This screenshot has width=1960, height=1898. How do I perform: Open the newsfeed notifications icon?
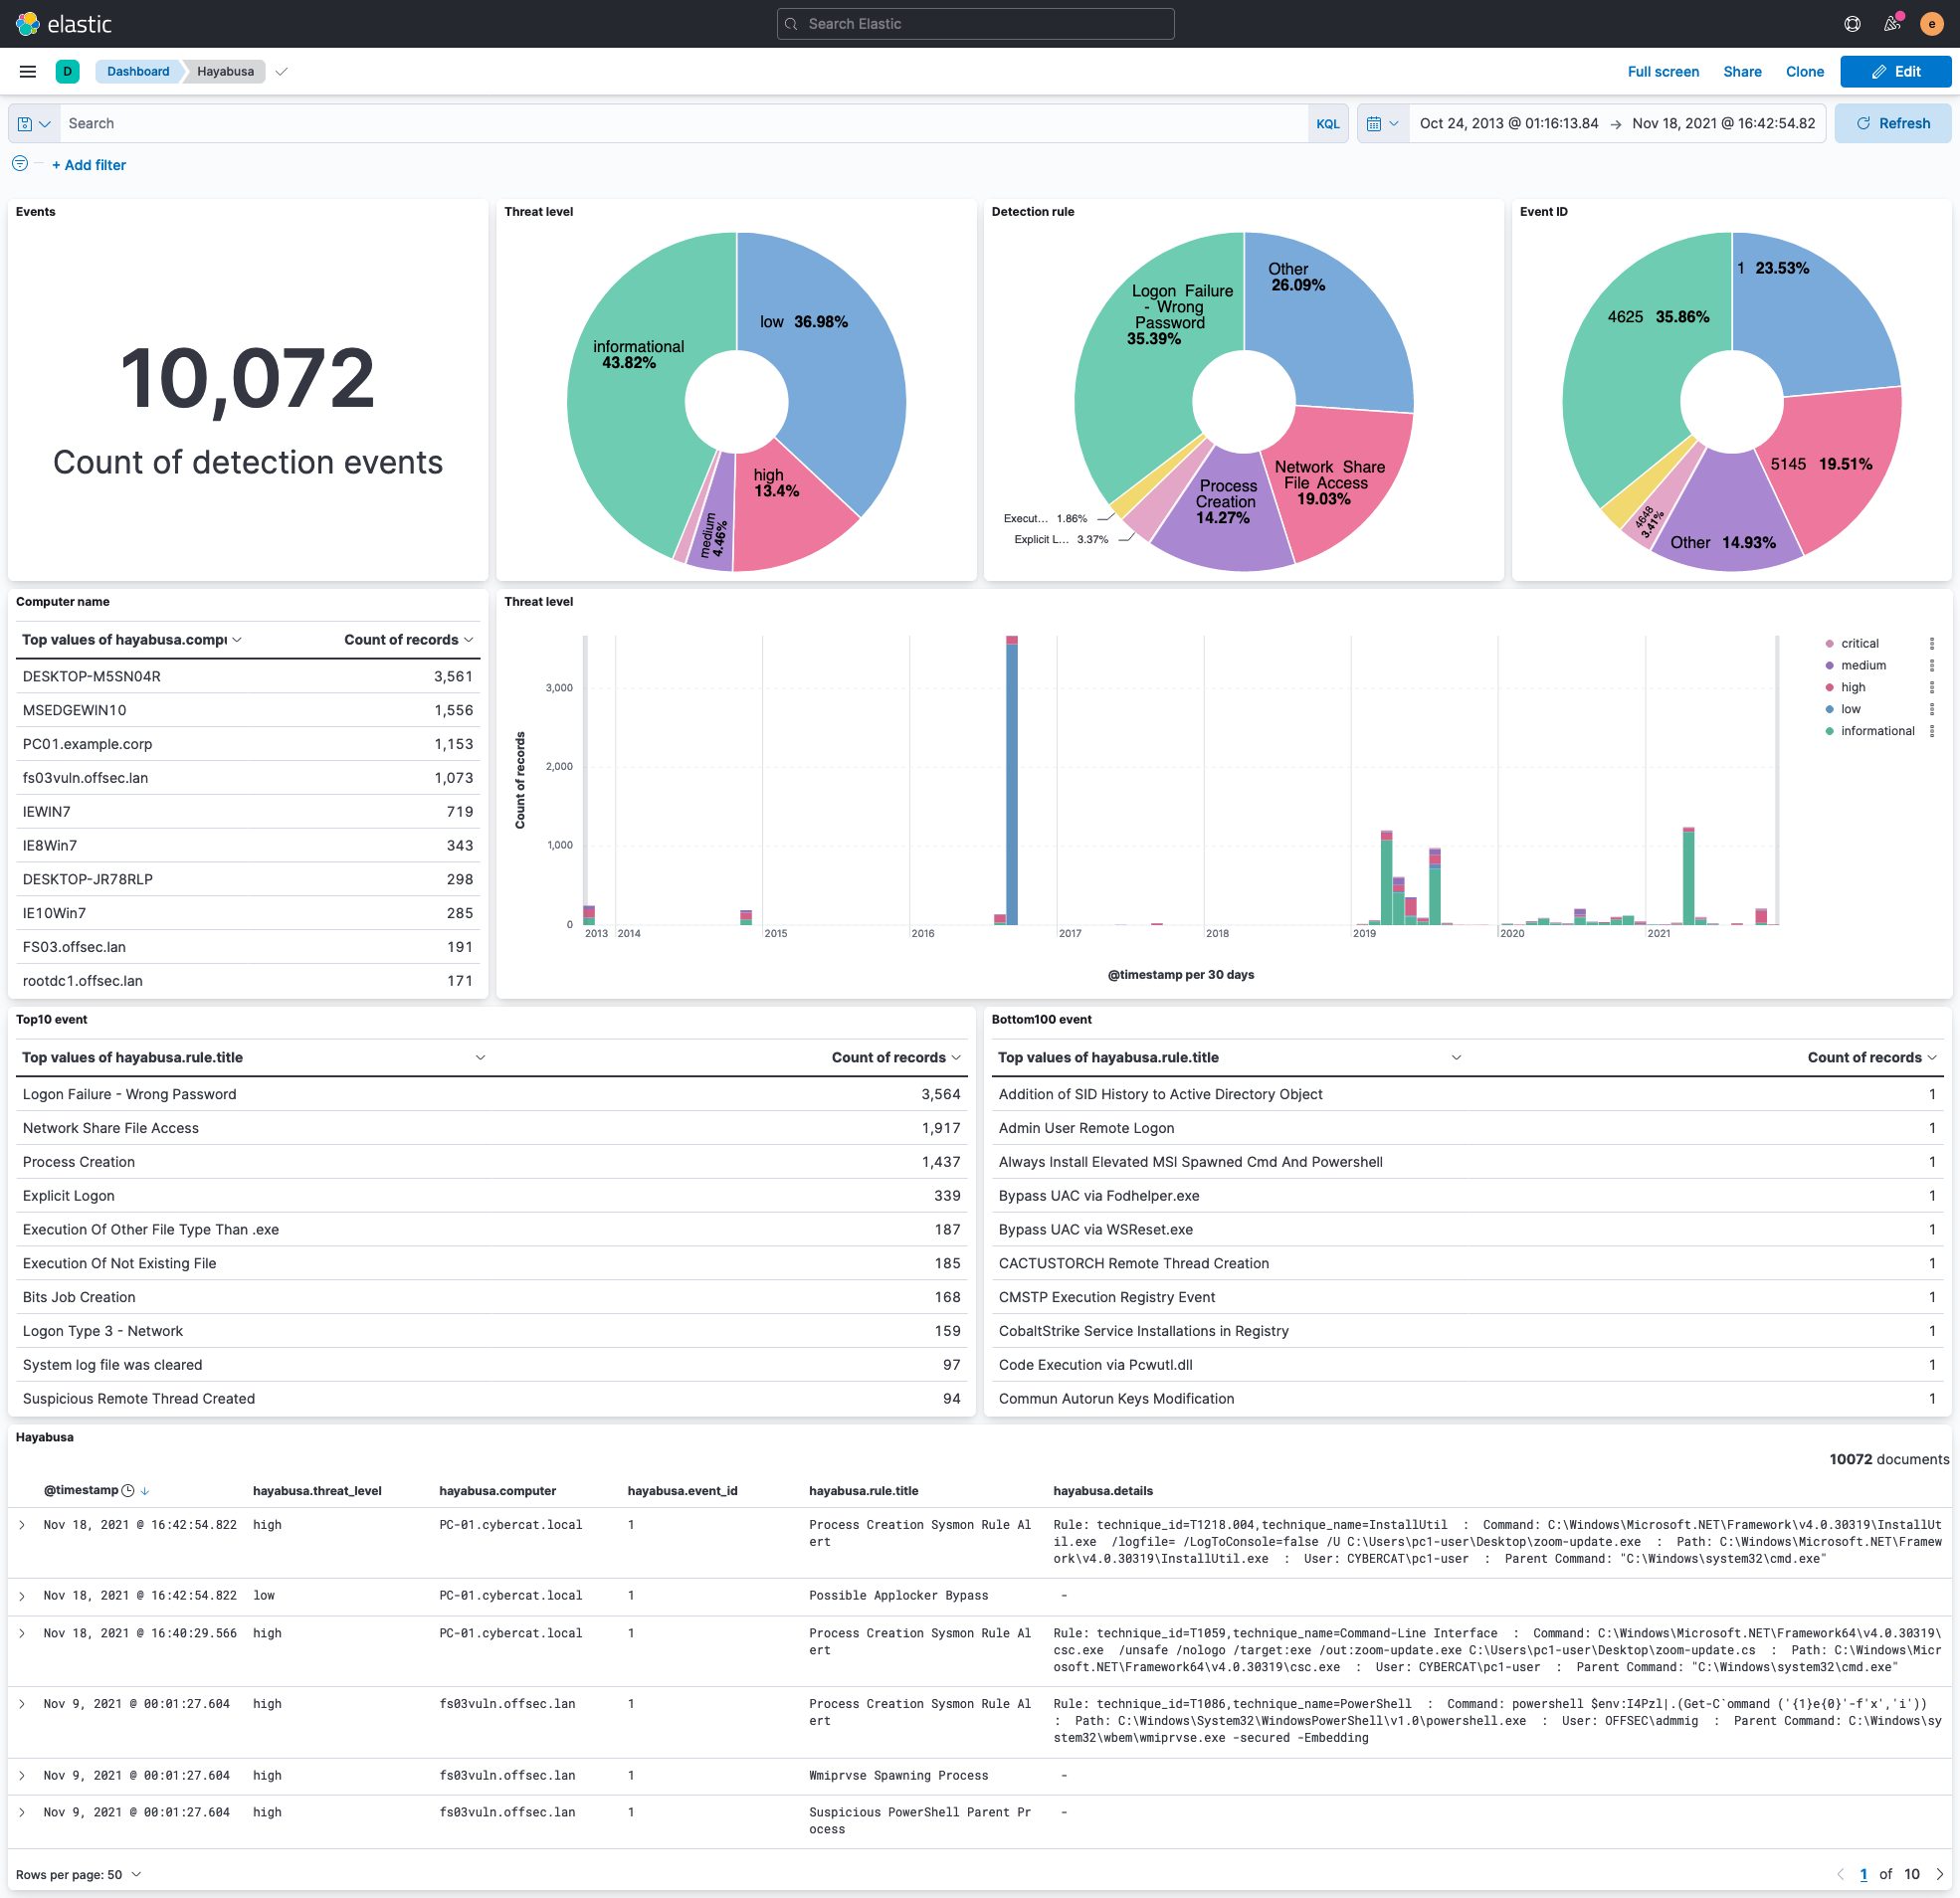tap(1892, 23)
